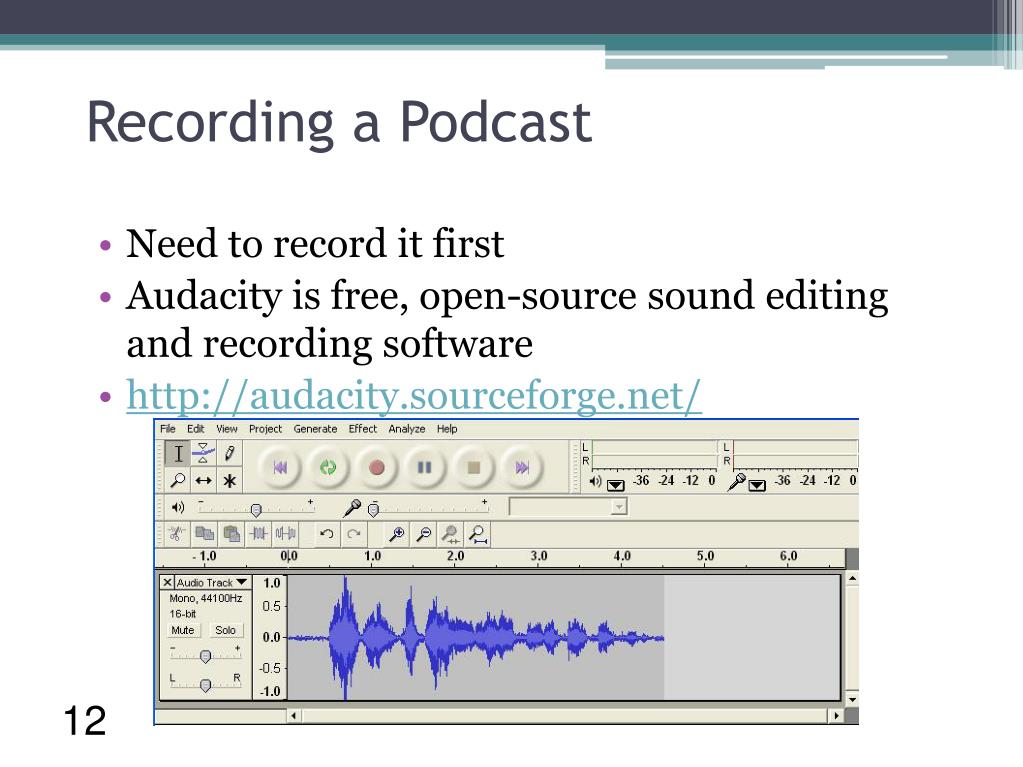Click the Pause button
1023x767 pixels.
(x=425, y=468)
